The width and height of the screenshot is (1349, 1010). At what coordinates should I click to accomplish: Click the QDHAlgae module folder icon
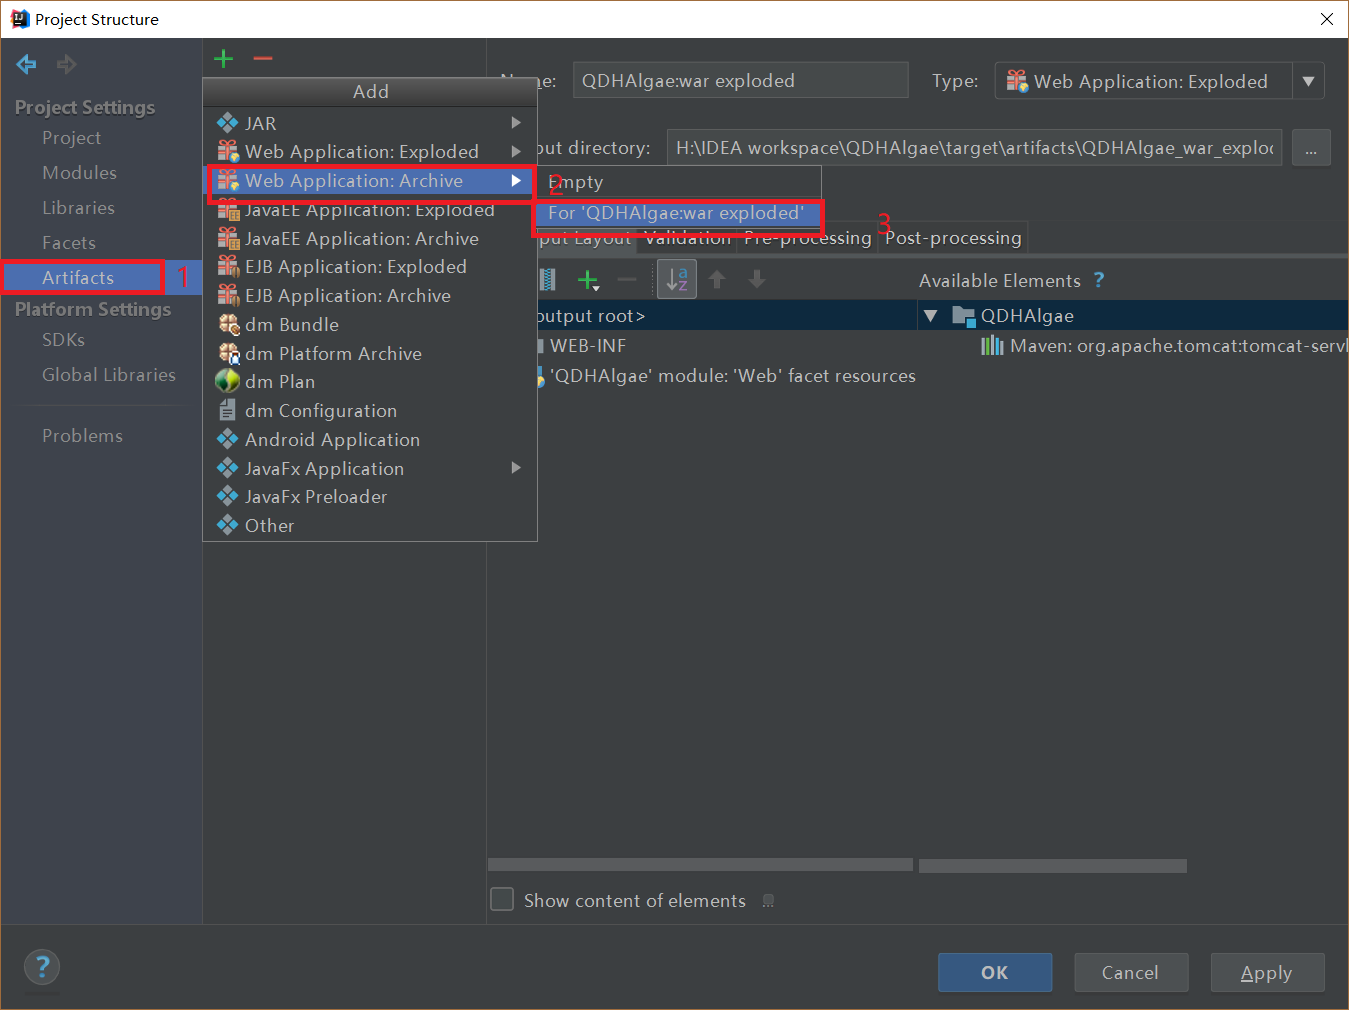[x=964, y=316]
